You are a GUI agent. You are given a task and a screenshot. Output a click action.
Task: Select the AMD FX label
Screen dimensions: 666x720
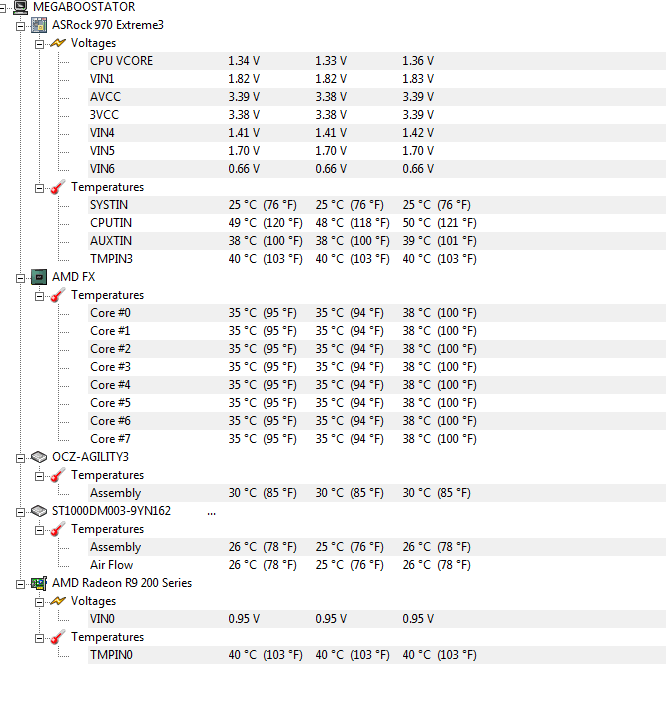point(73,277)
